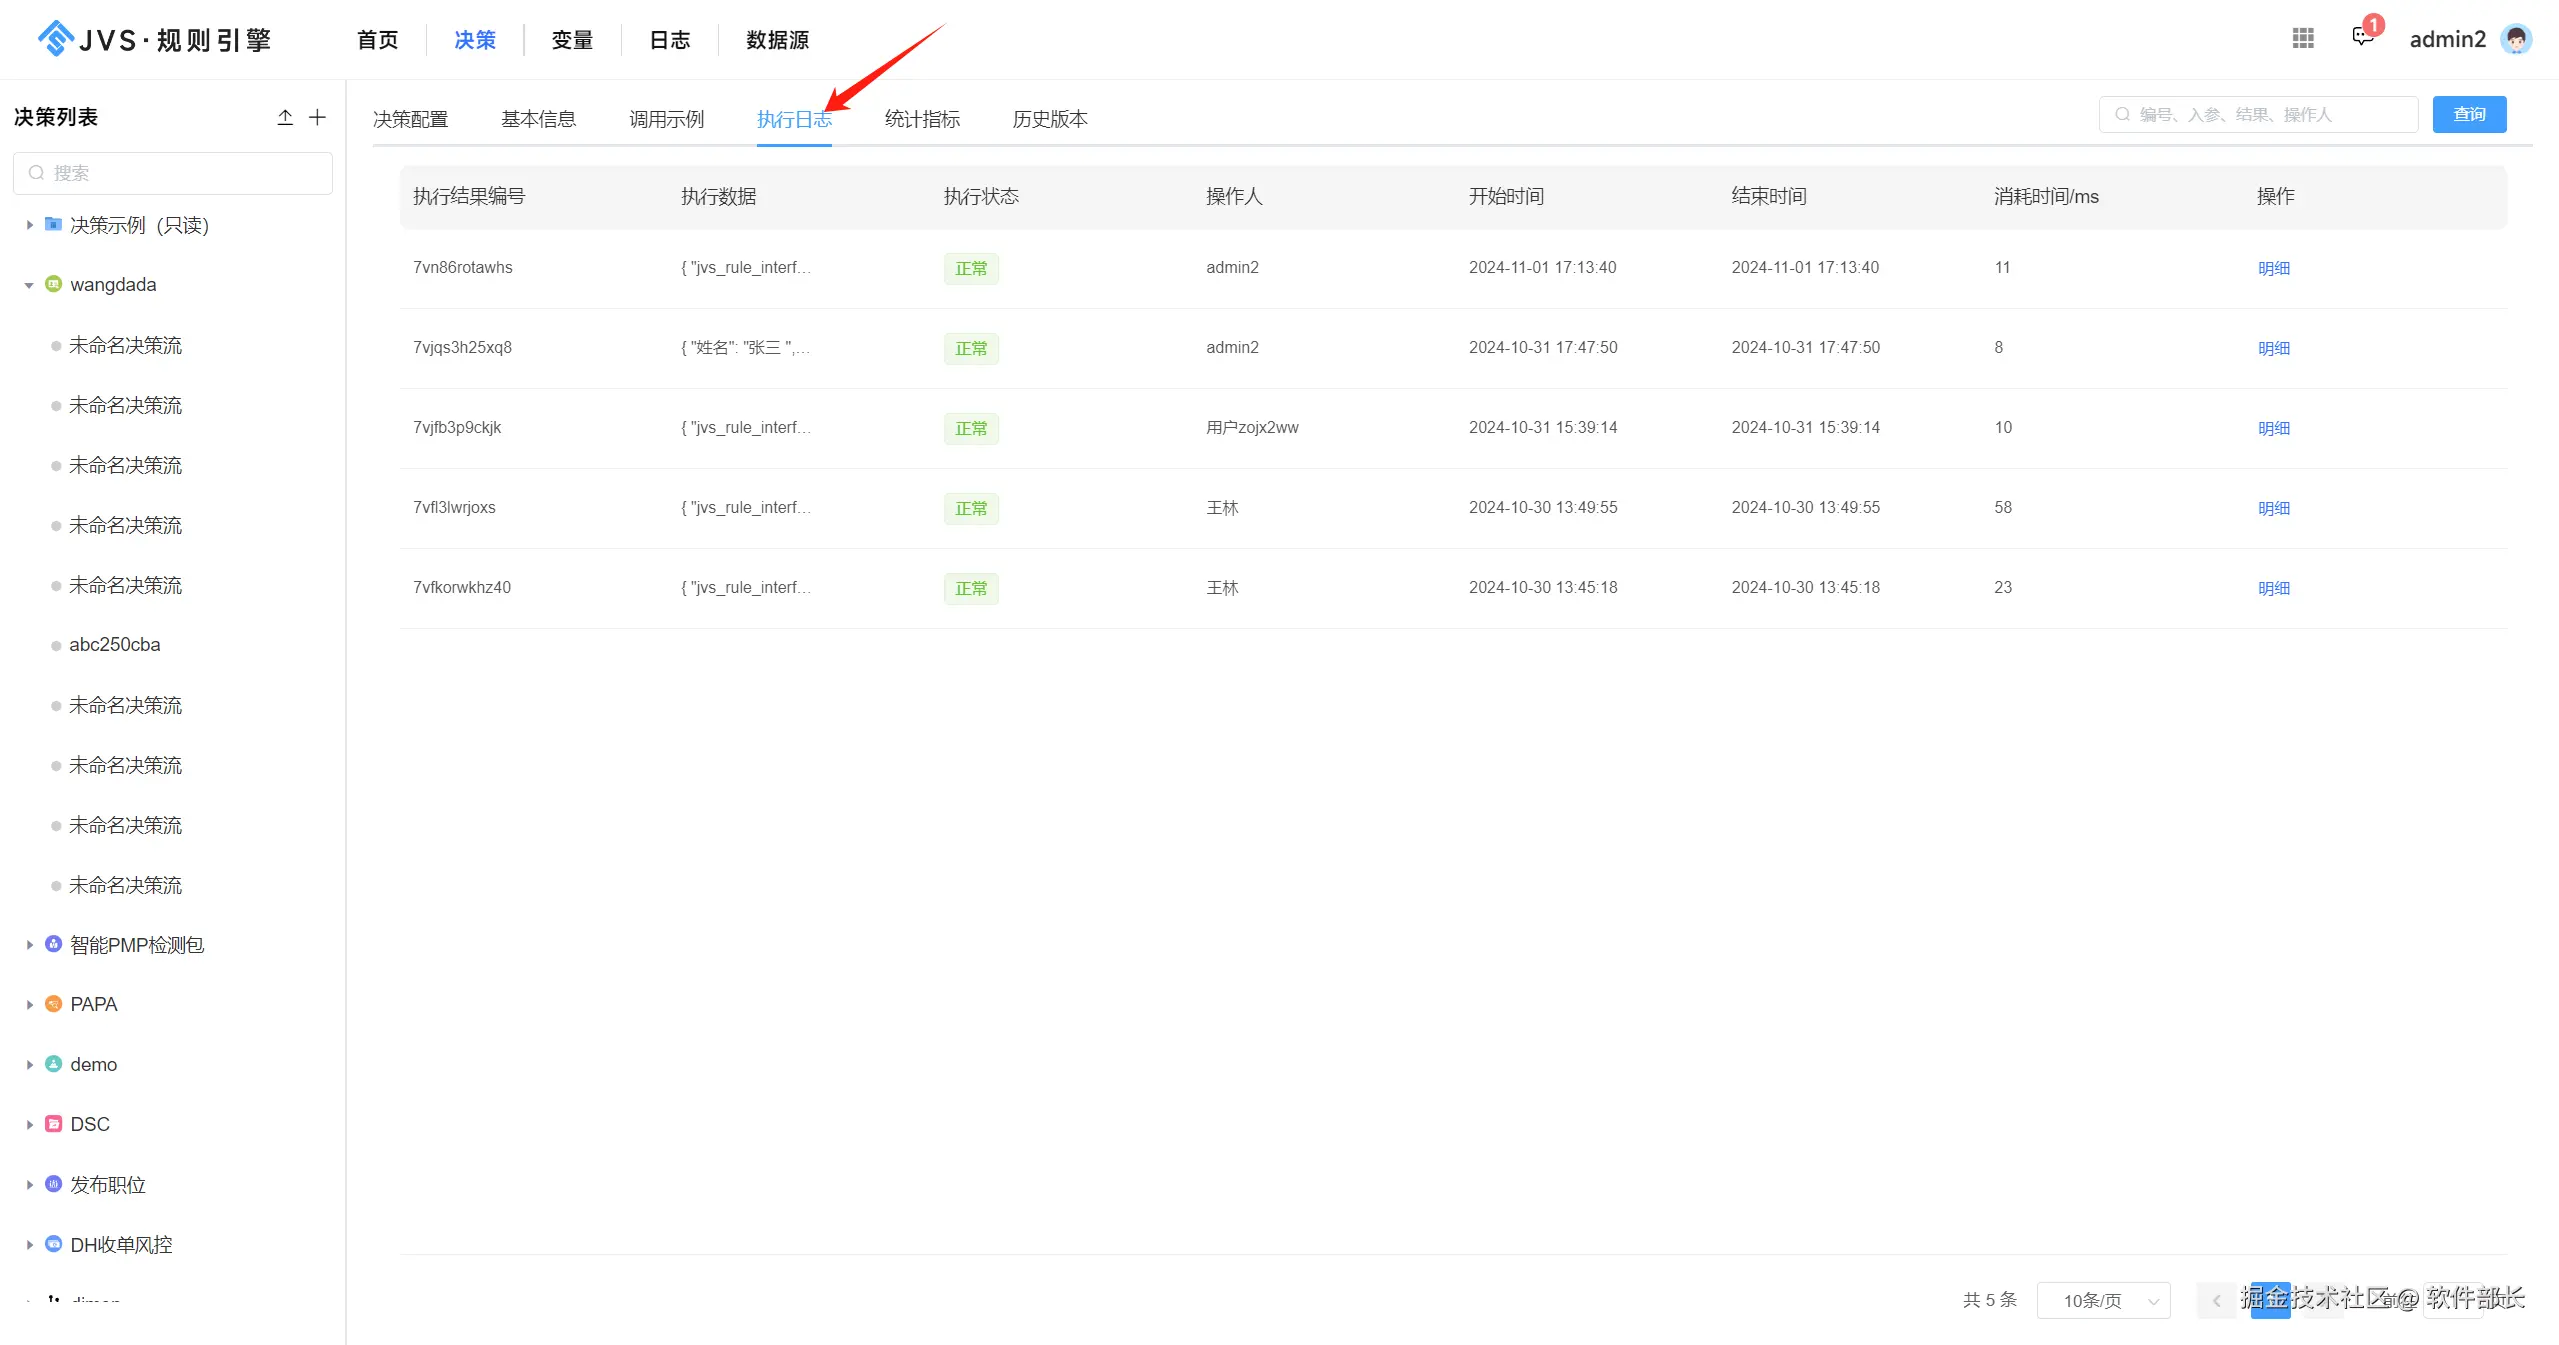Open 明细 for record 7vn86rotawhs
Image resolution: width=2559 pixels, height=1345 pixels.
2273,268
